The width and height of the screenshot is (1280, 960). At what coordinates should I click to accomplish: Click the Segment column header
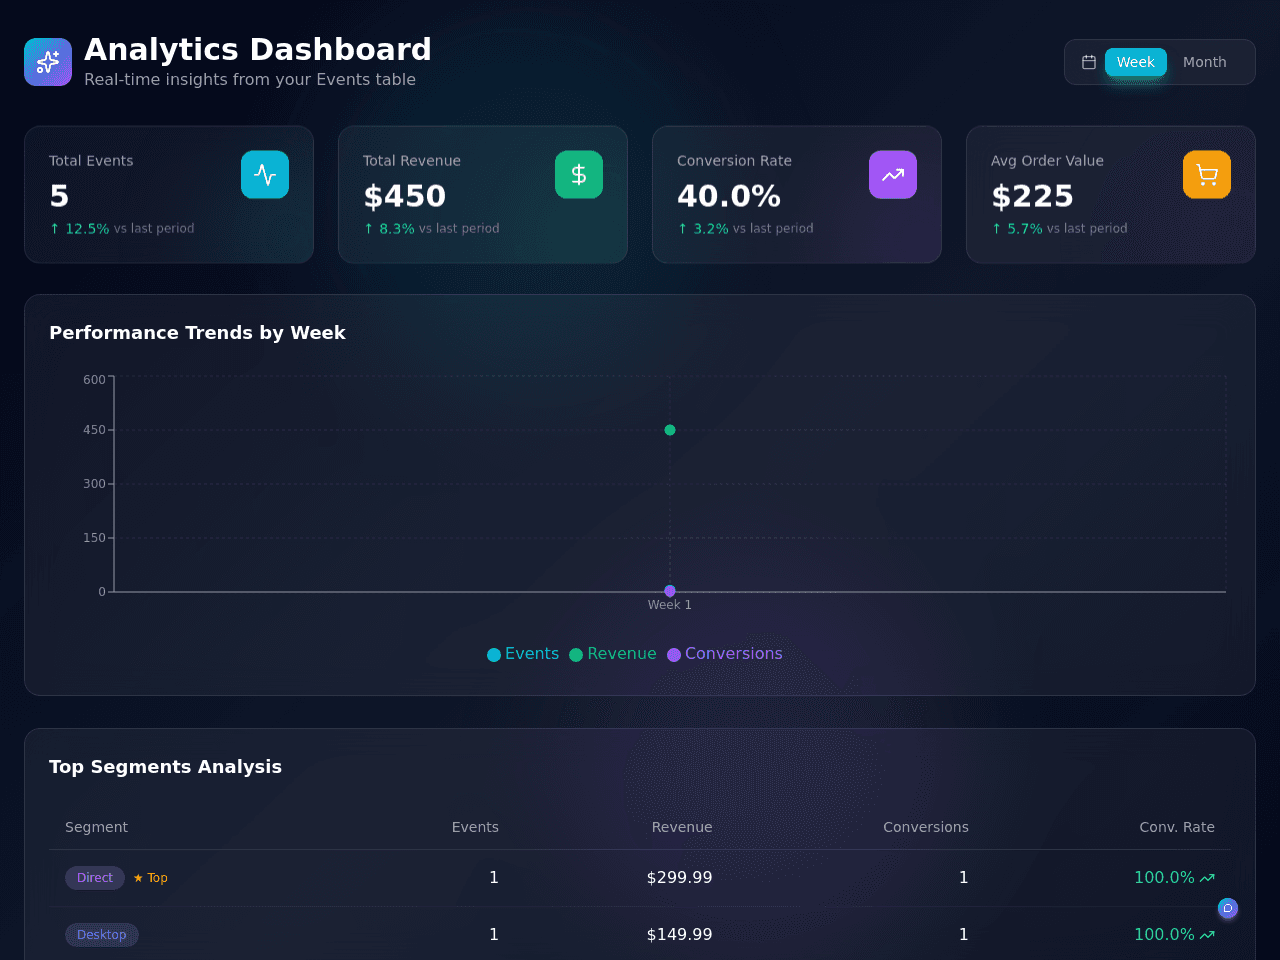(x=97, y=827)
